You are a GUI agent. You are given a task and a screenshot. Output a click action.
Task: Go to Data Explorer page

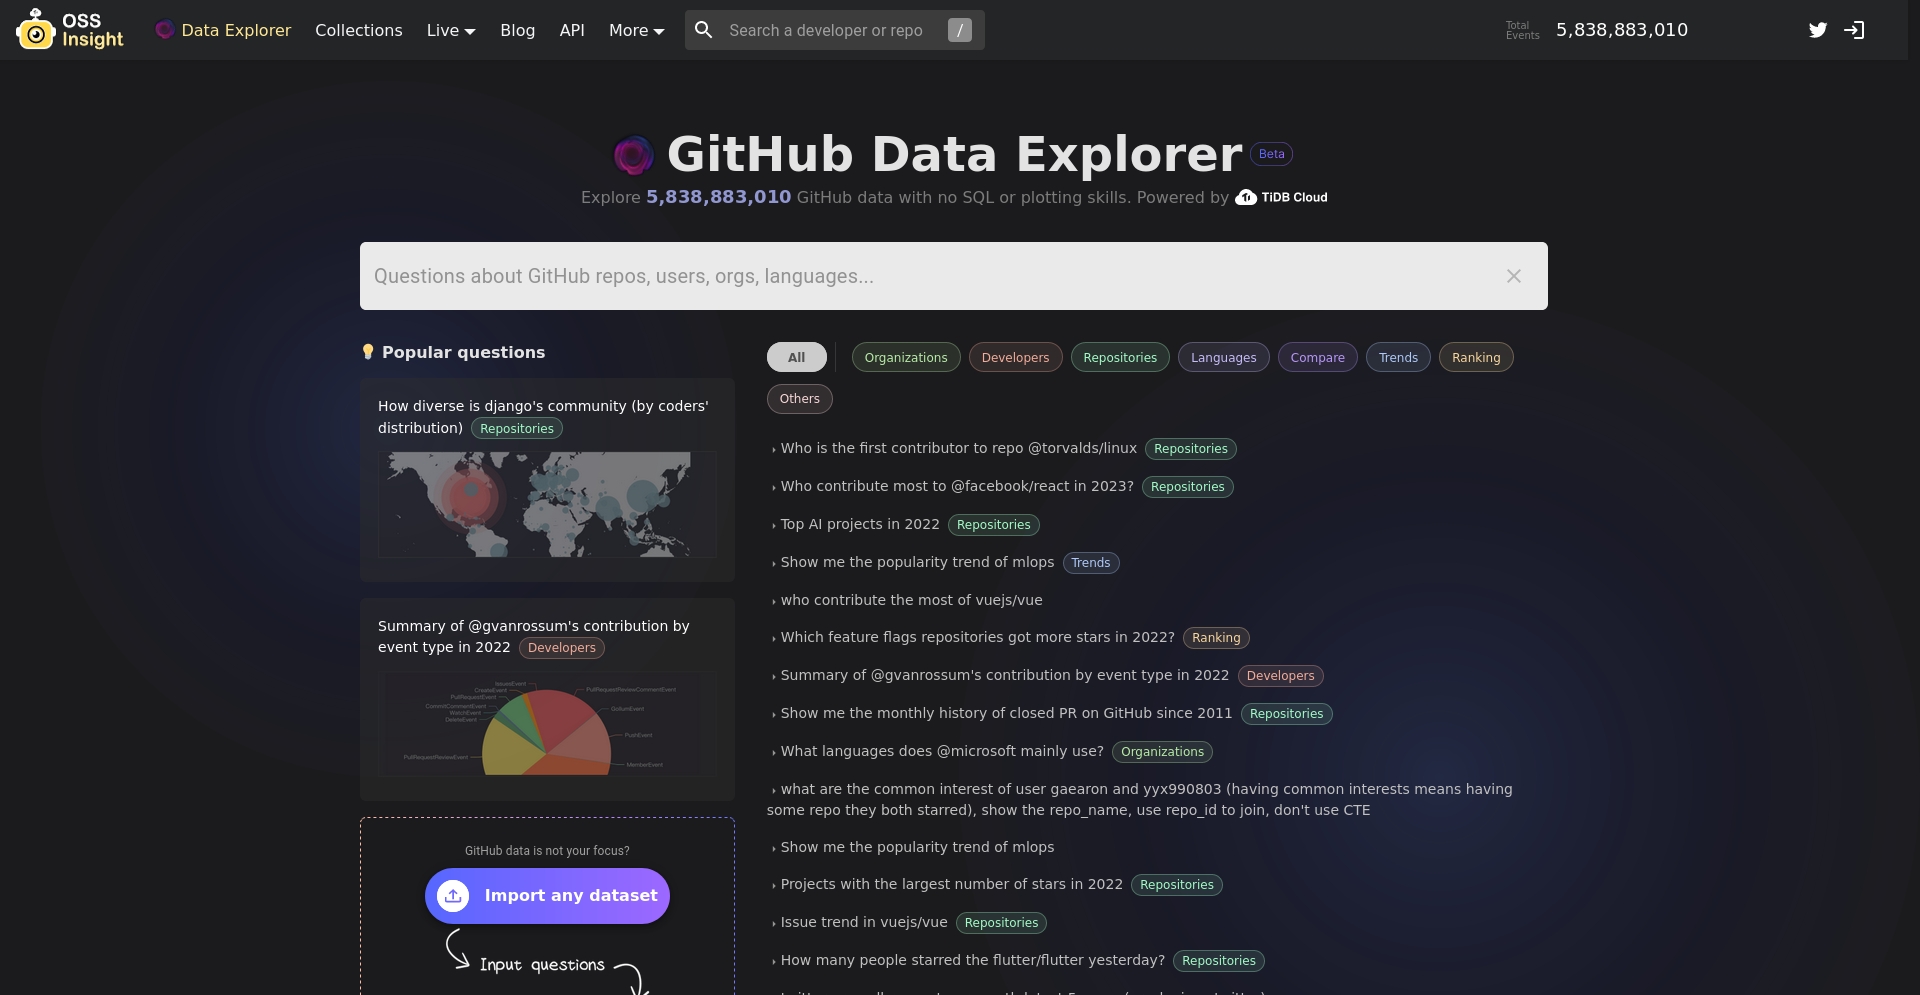click(223, 30)
